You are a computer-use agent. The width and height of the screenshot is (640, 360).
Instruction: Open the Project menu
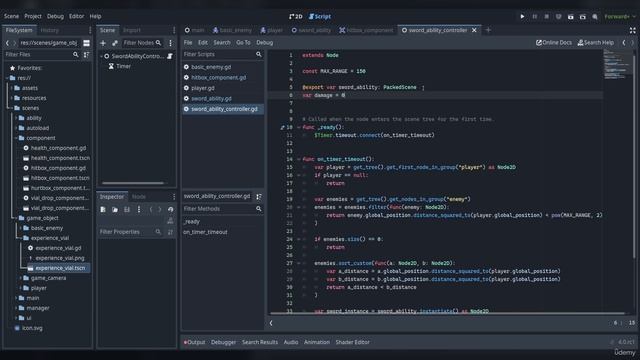[33, 16]
